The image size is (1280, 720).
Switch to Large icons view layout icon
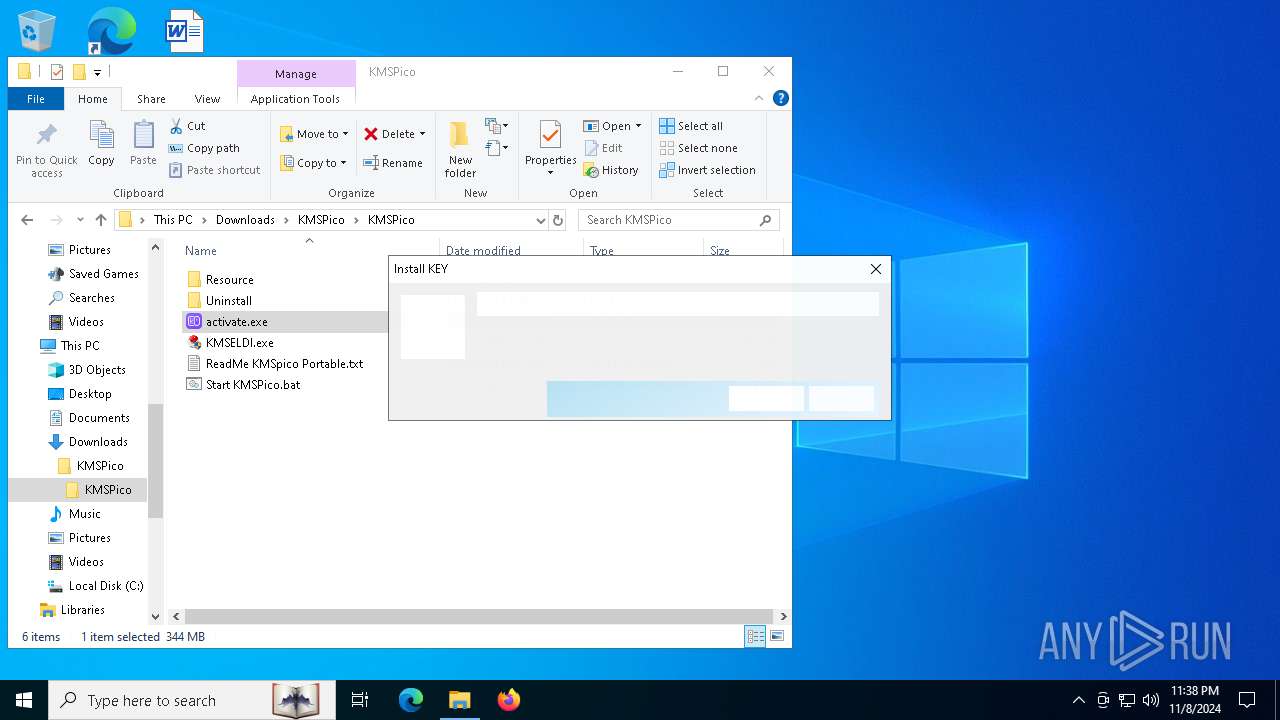[x=776, y=636]
